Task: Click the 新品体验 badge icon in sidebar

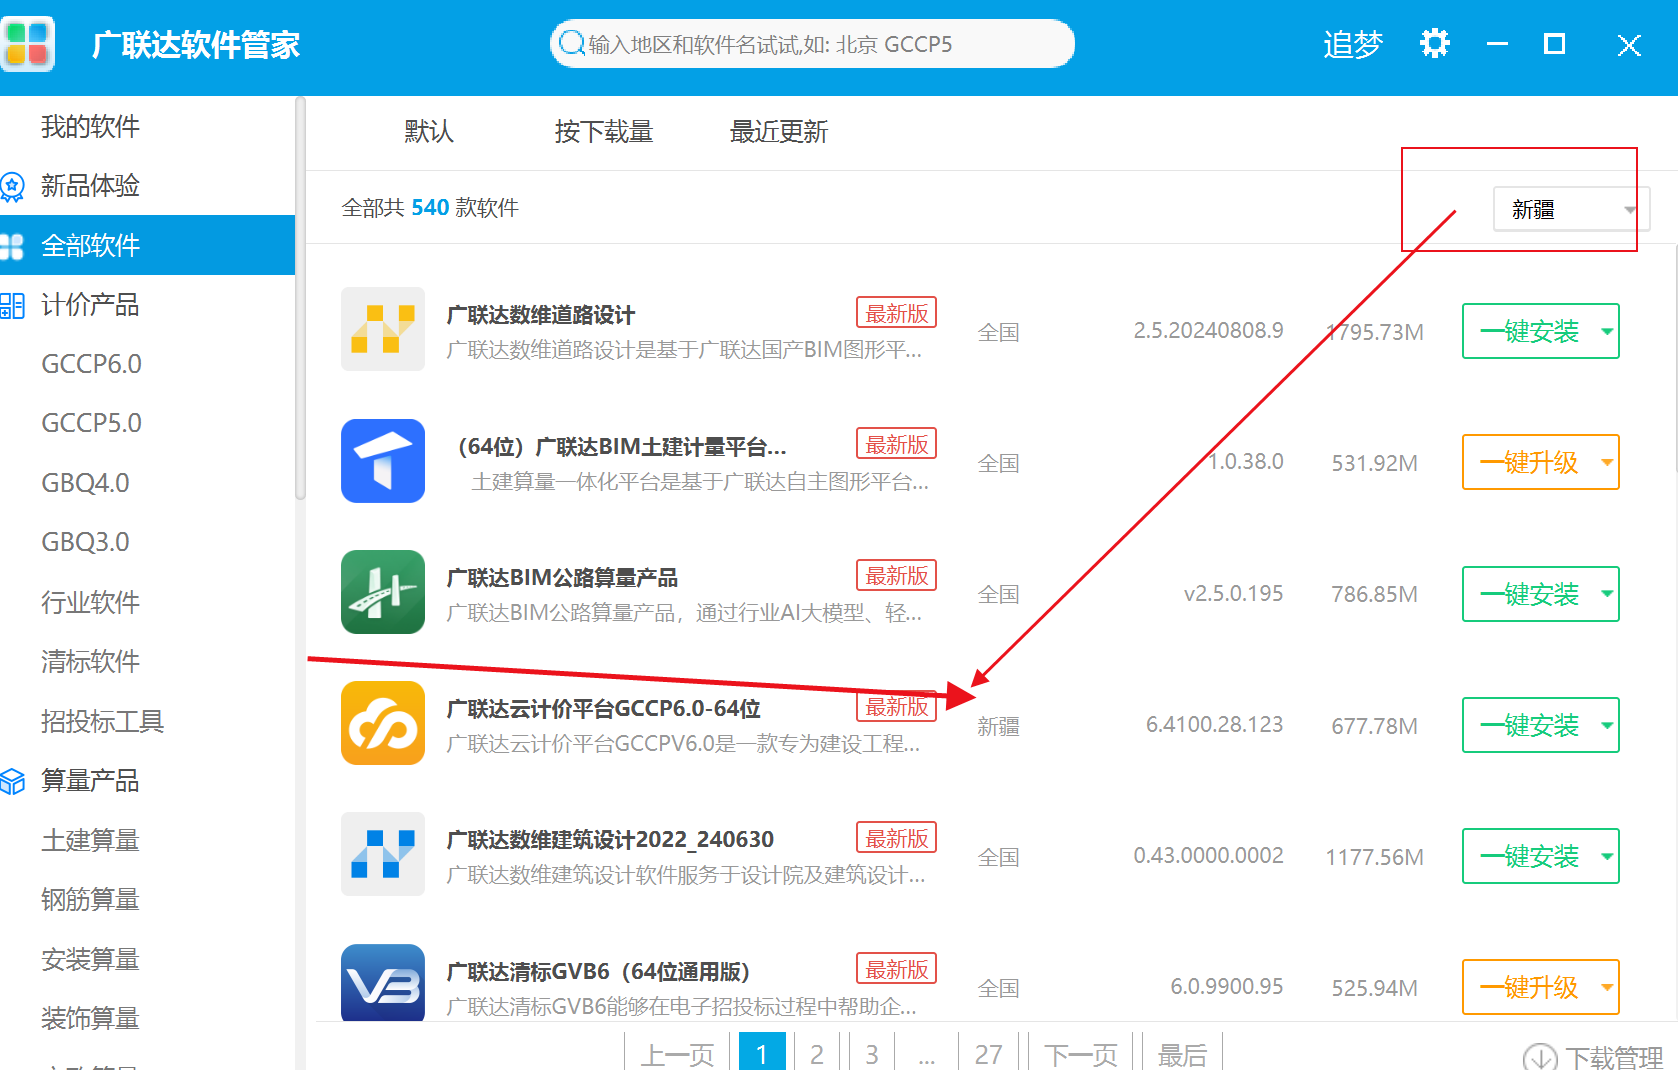Action: click(12, 186)
